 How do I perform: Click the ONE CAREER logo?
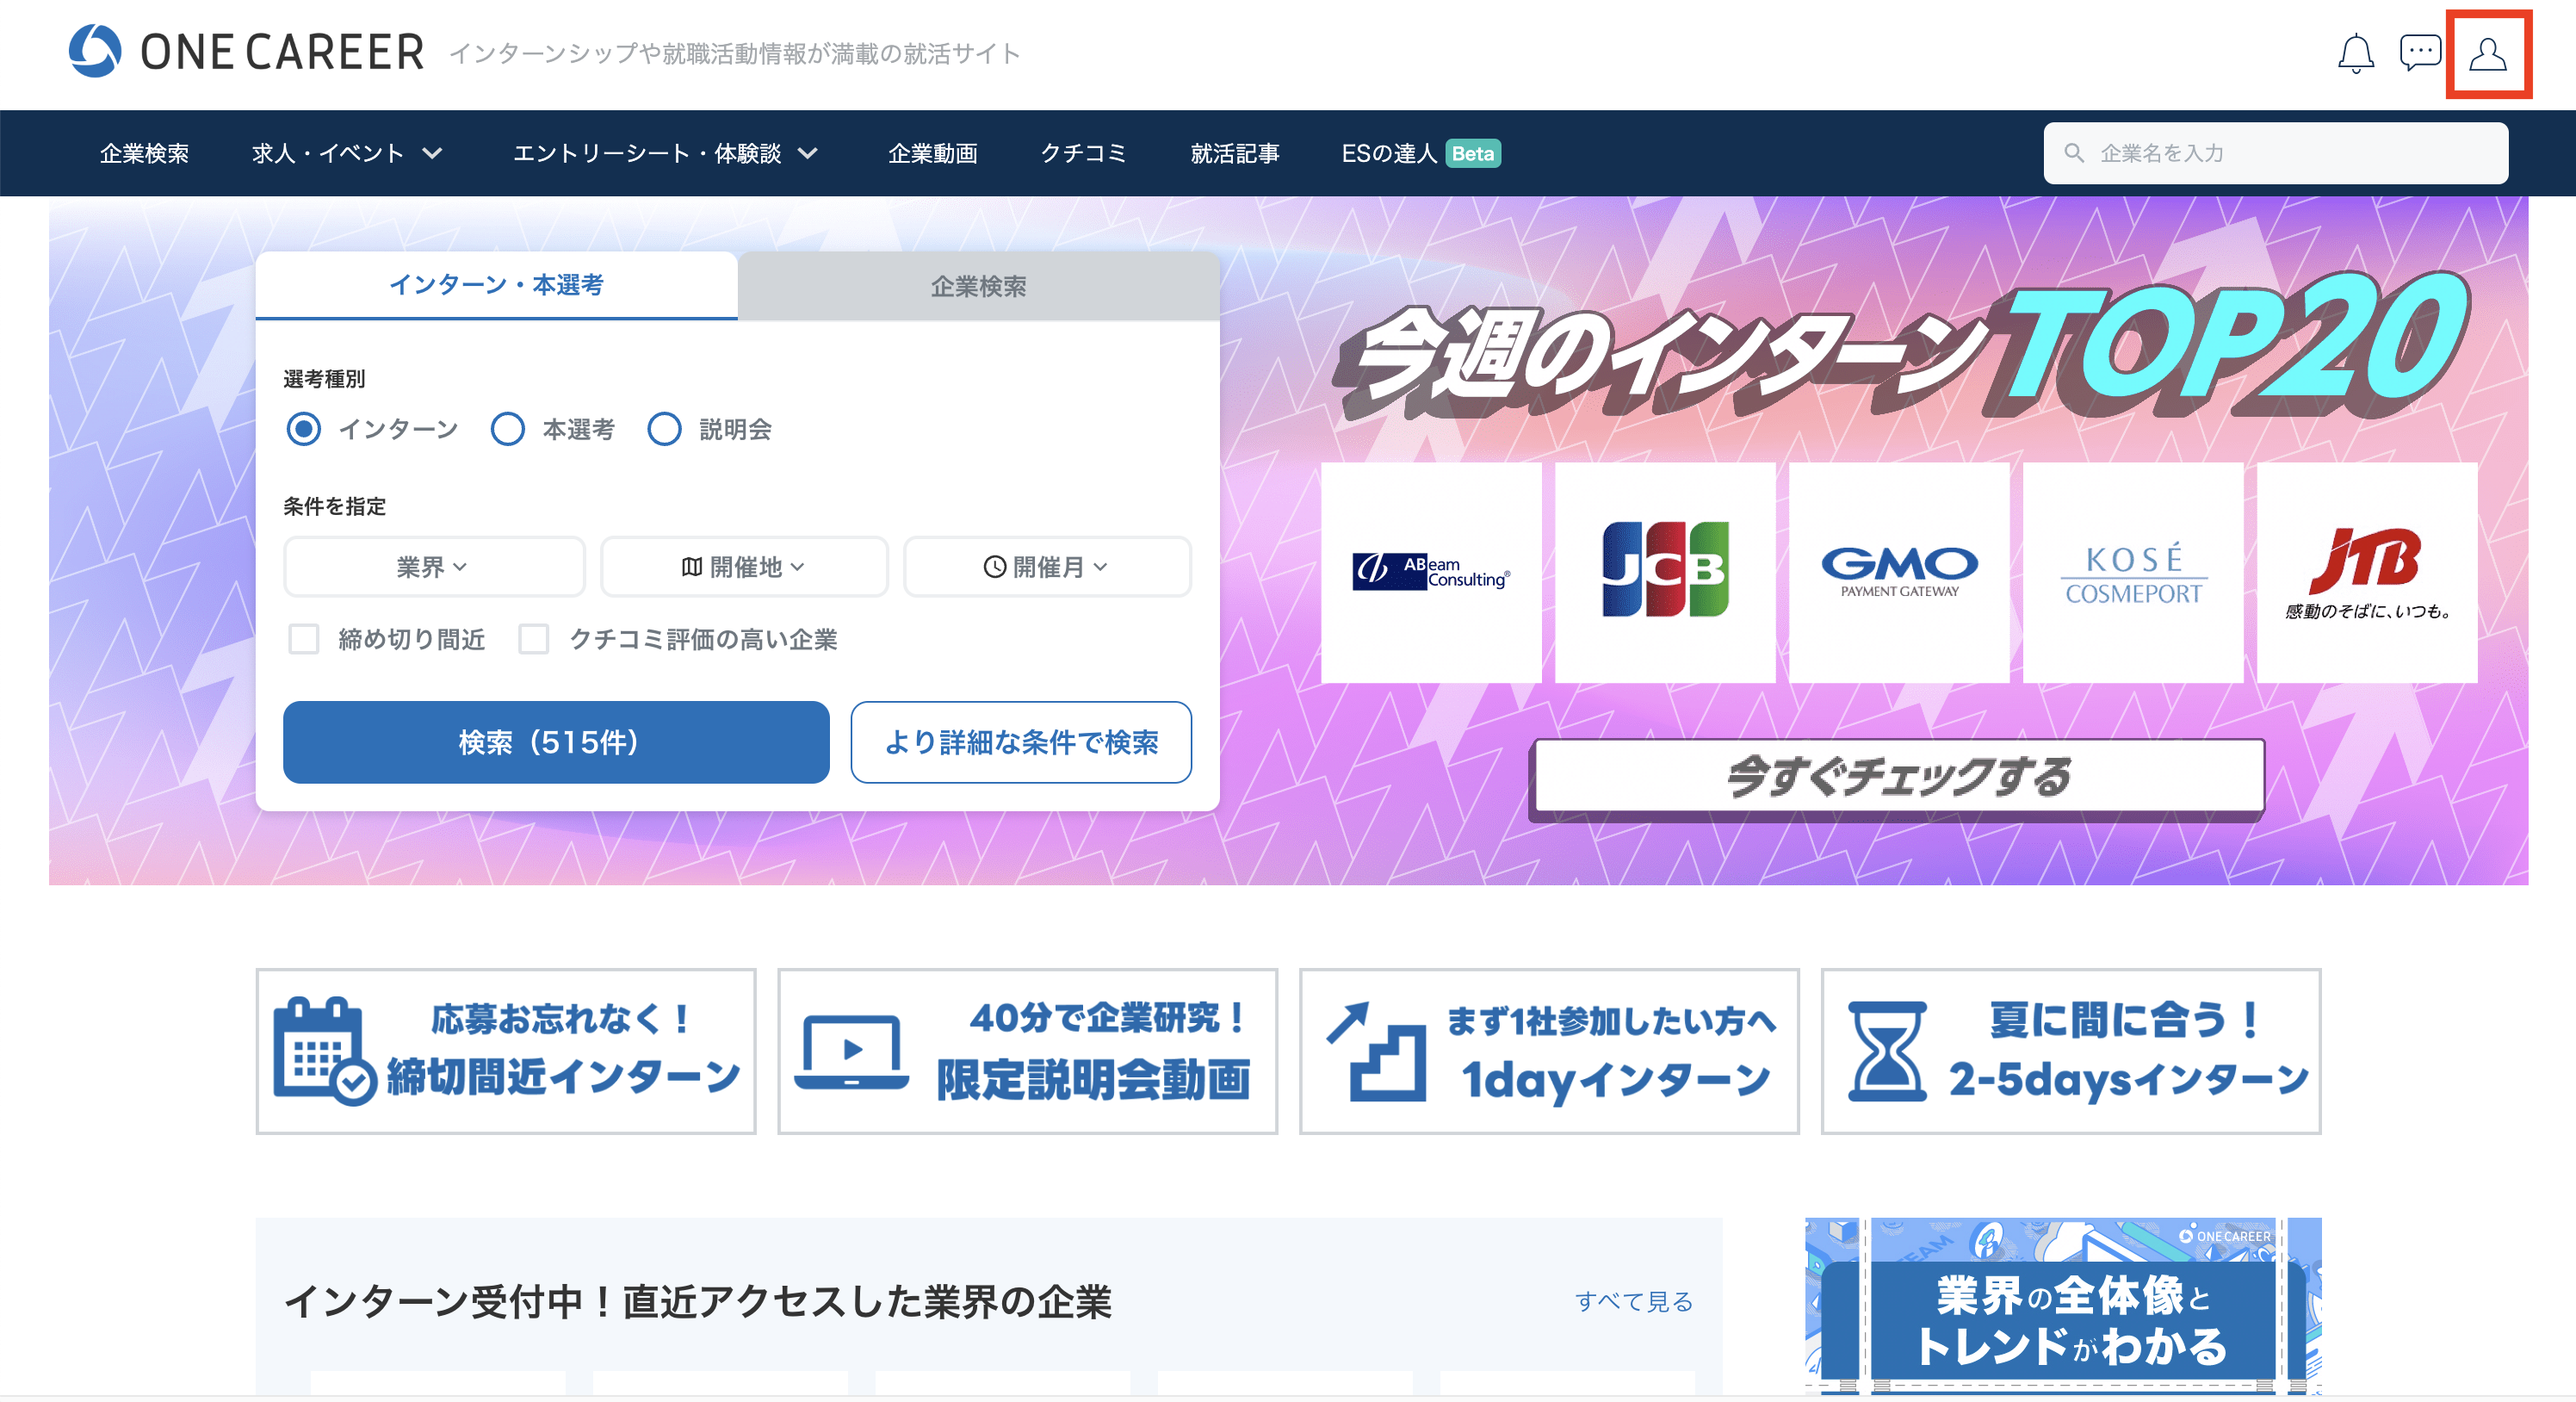pyautogui.click(x=246, y=52)
